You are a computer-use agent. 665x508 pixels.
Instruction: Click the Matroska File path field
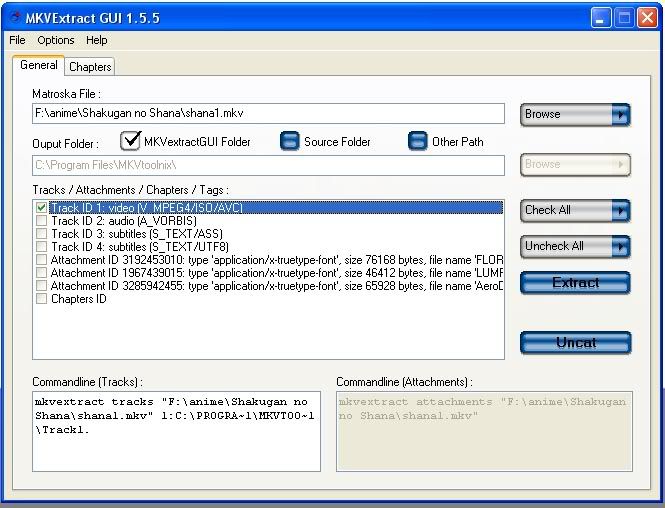(268, 114)
